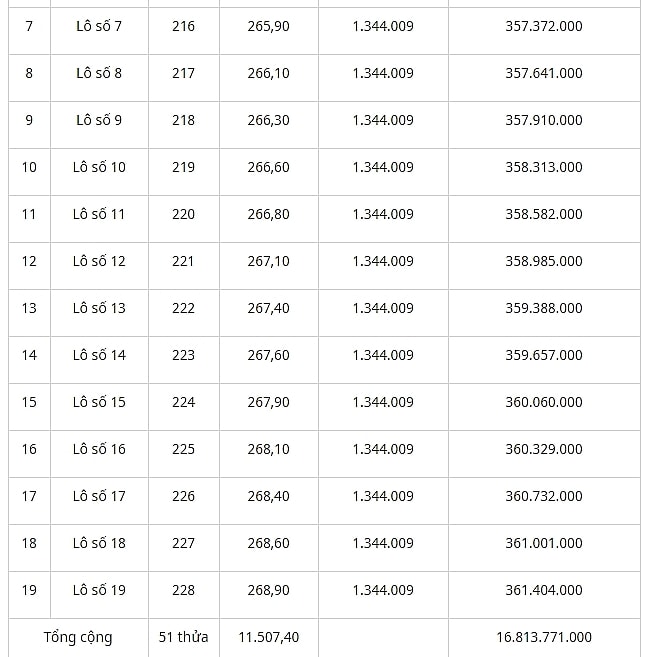Image resolution: width=655 pixels, height=657 pixels.
Task: Select total price 358.313.000 cell
Action: pos(544,167)
